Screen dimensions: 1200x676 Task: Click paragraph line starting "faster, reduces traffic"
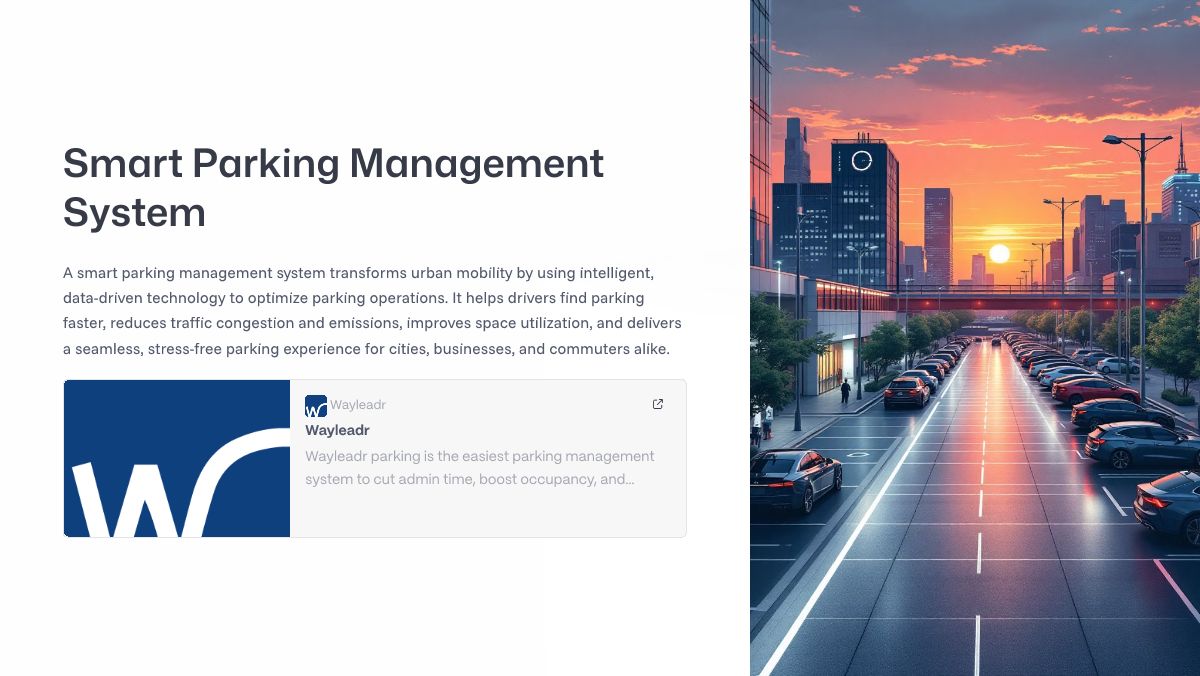372,324
